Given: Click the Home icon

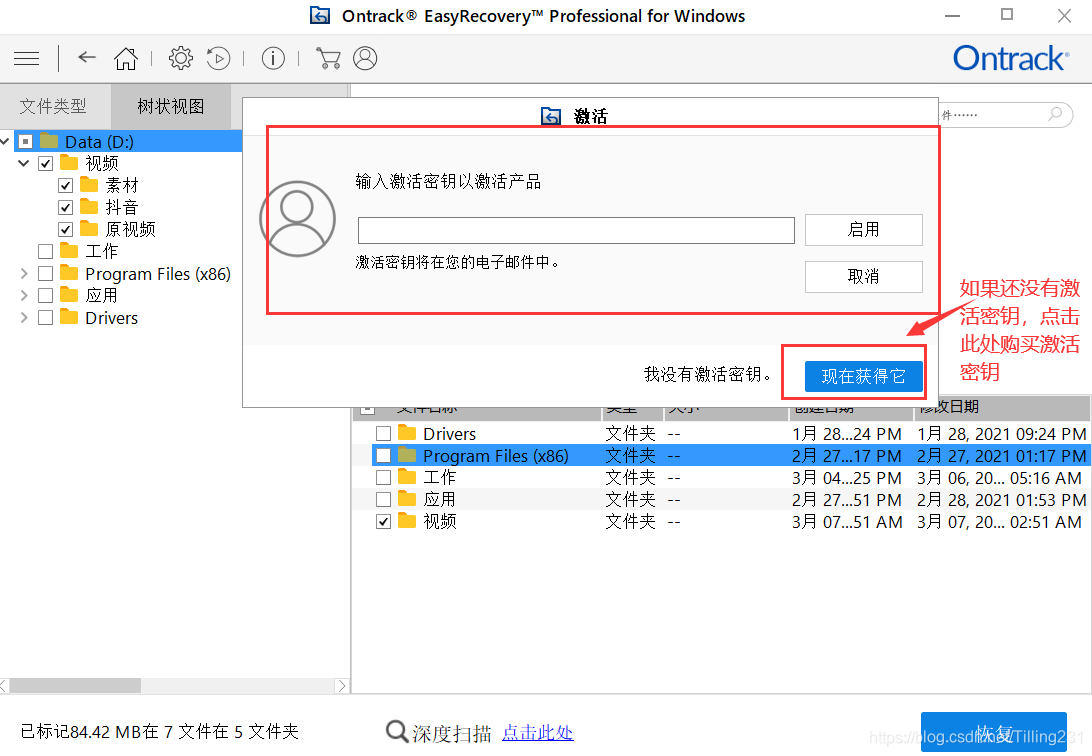Looking at the screenshot, I should [x=126, y=58].
